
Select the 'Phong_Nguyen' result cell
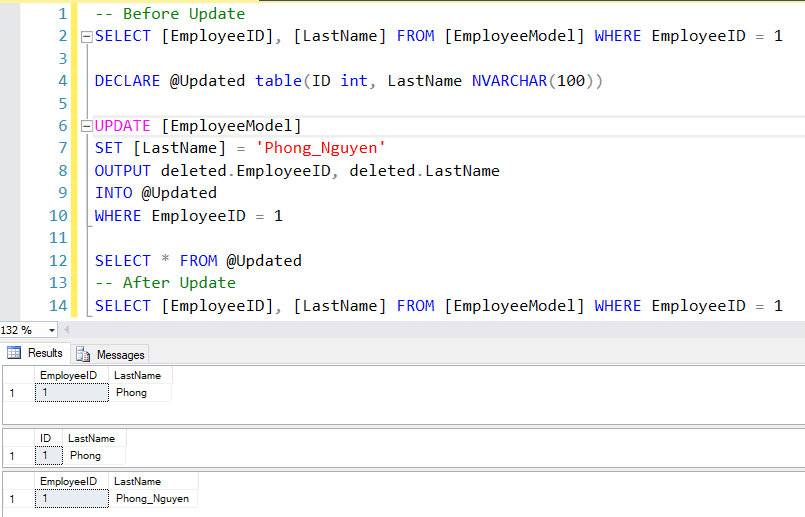click(154, 499)
